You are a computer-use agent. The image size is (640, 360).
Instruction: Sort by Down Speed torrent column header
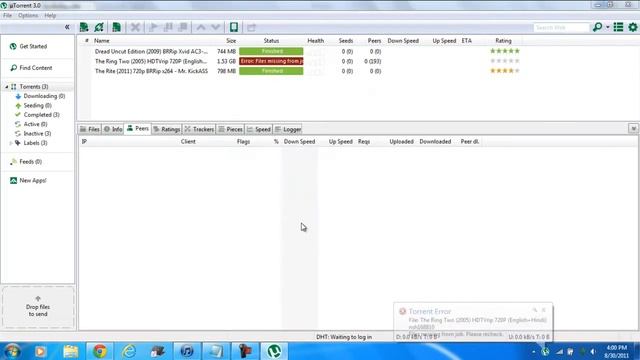403,41
